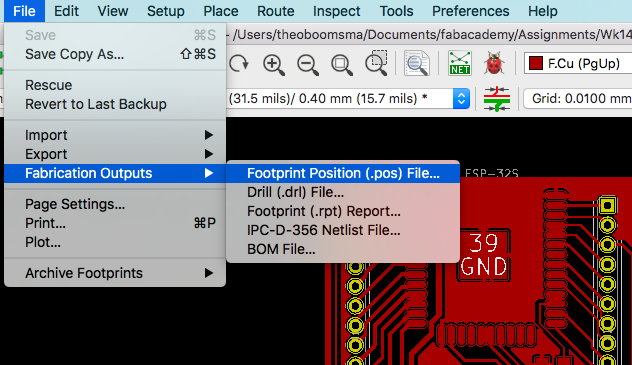This screenshot has width=632, height=365.
Task: Choose Print... in the File menu
Action: point(115,223)
